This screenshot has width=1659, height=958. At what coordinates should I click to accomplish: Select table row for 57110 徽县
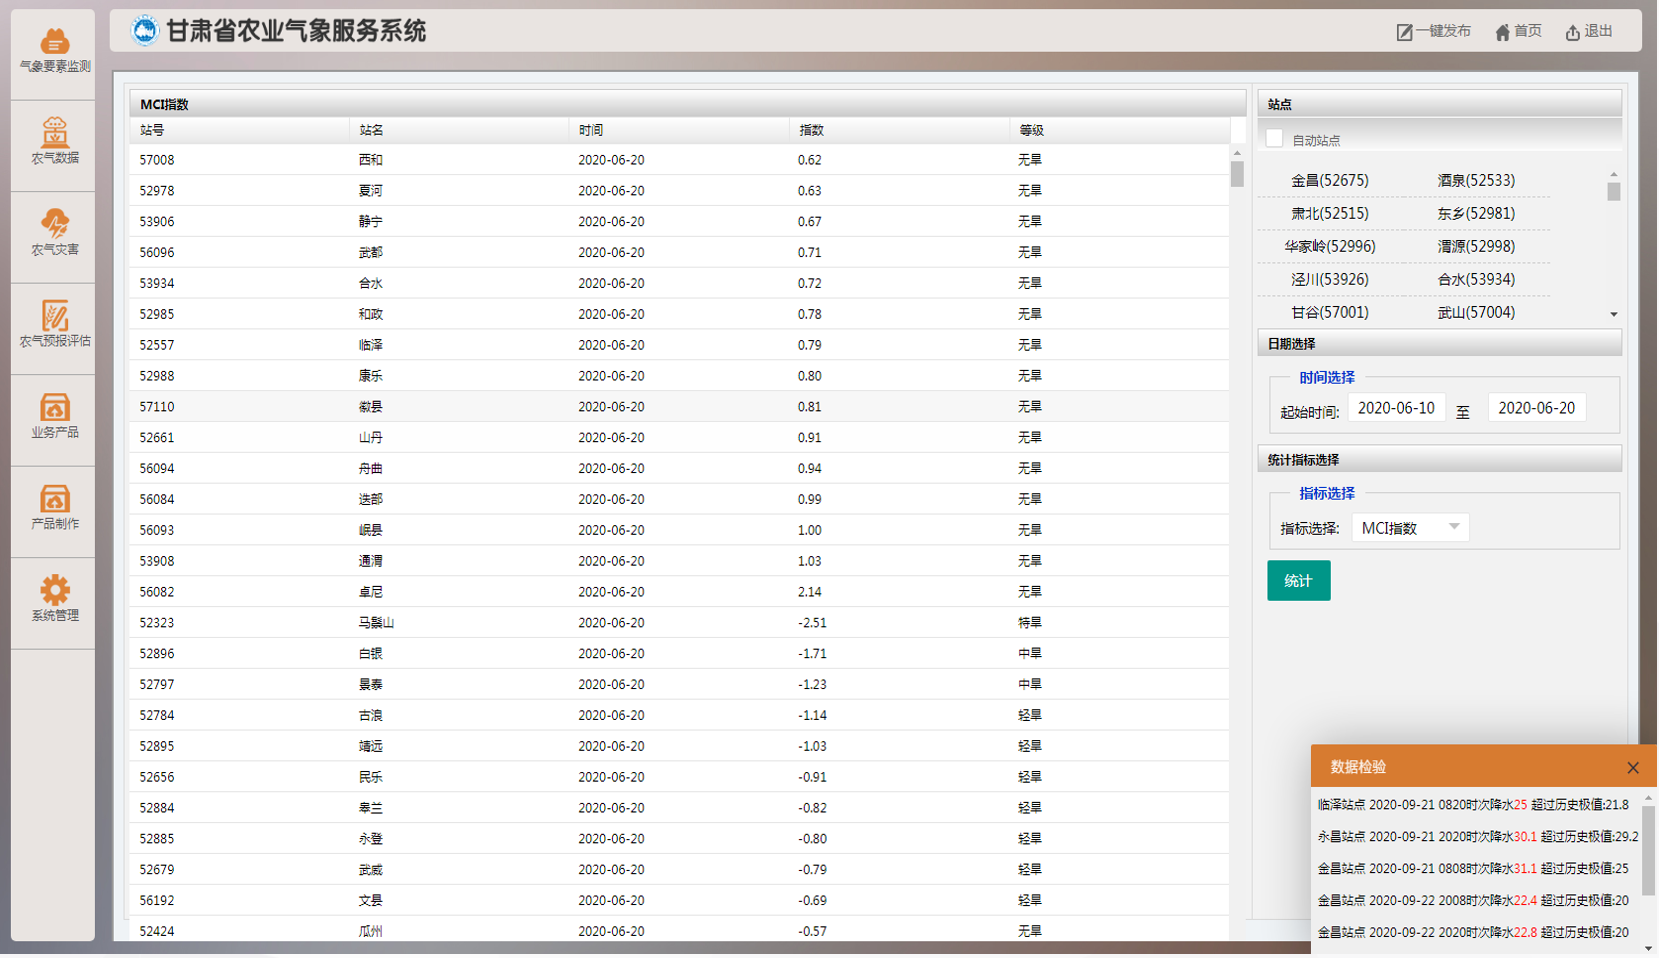pos(679,407)
